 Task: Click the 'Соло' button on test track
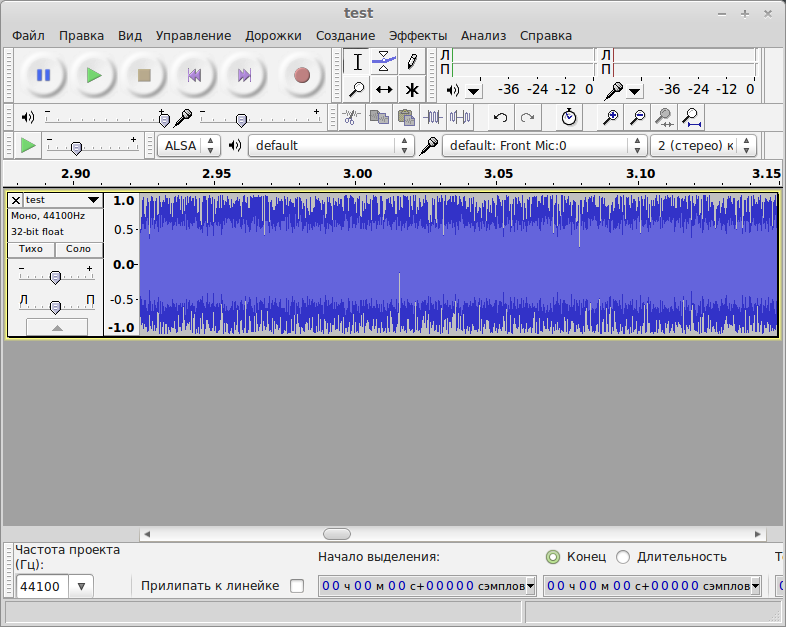click(79, 249)
